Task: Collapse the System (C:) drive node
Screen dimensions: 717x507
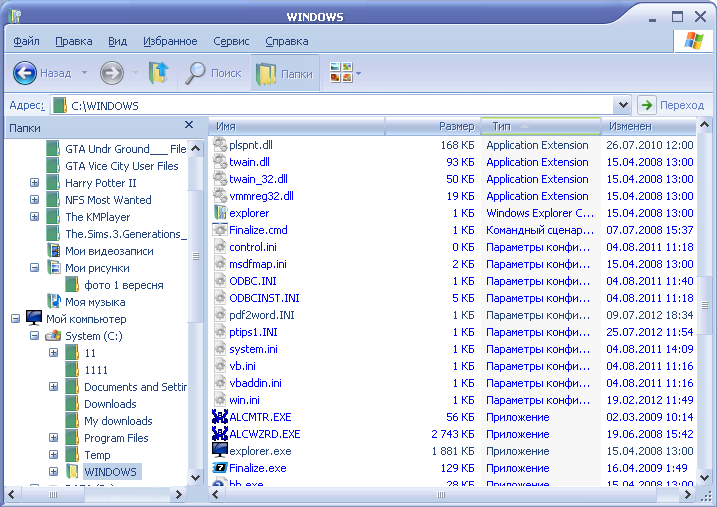Action: (x=34, y=336)
